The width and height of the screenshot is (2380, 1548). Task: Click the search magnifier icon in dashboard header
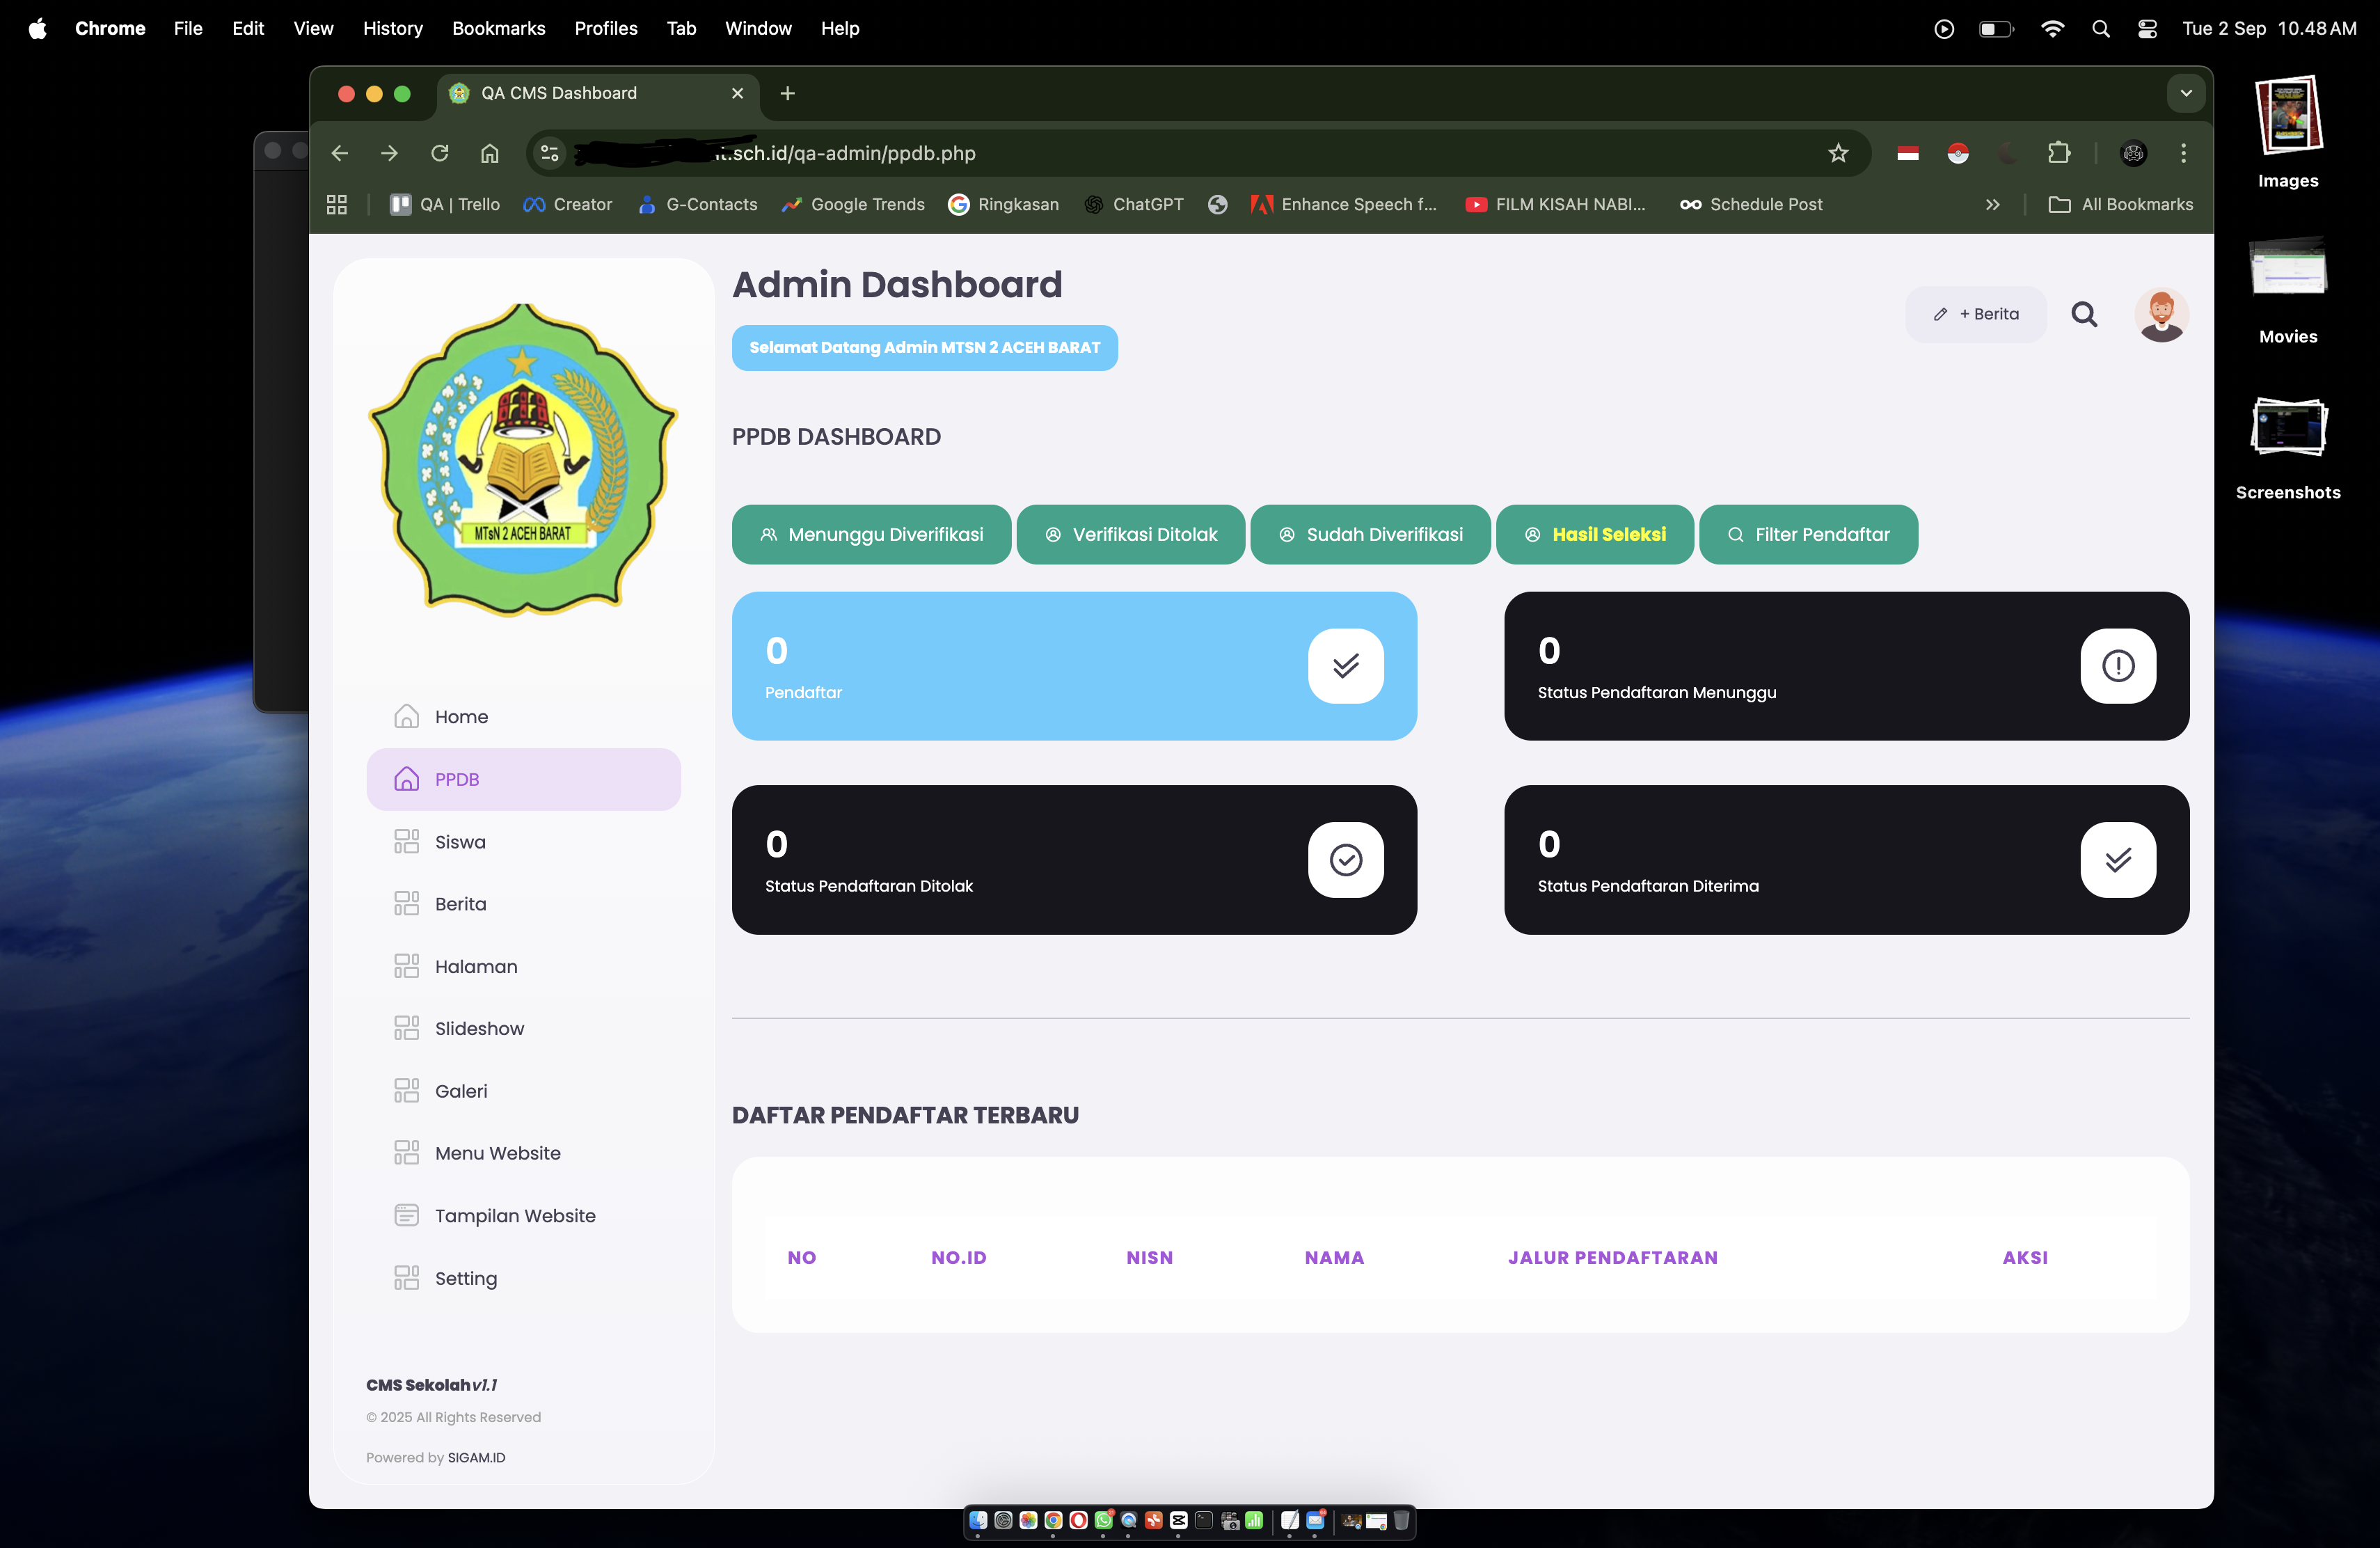2084,314
